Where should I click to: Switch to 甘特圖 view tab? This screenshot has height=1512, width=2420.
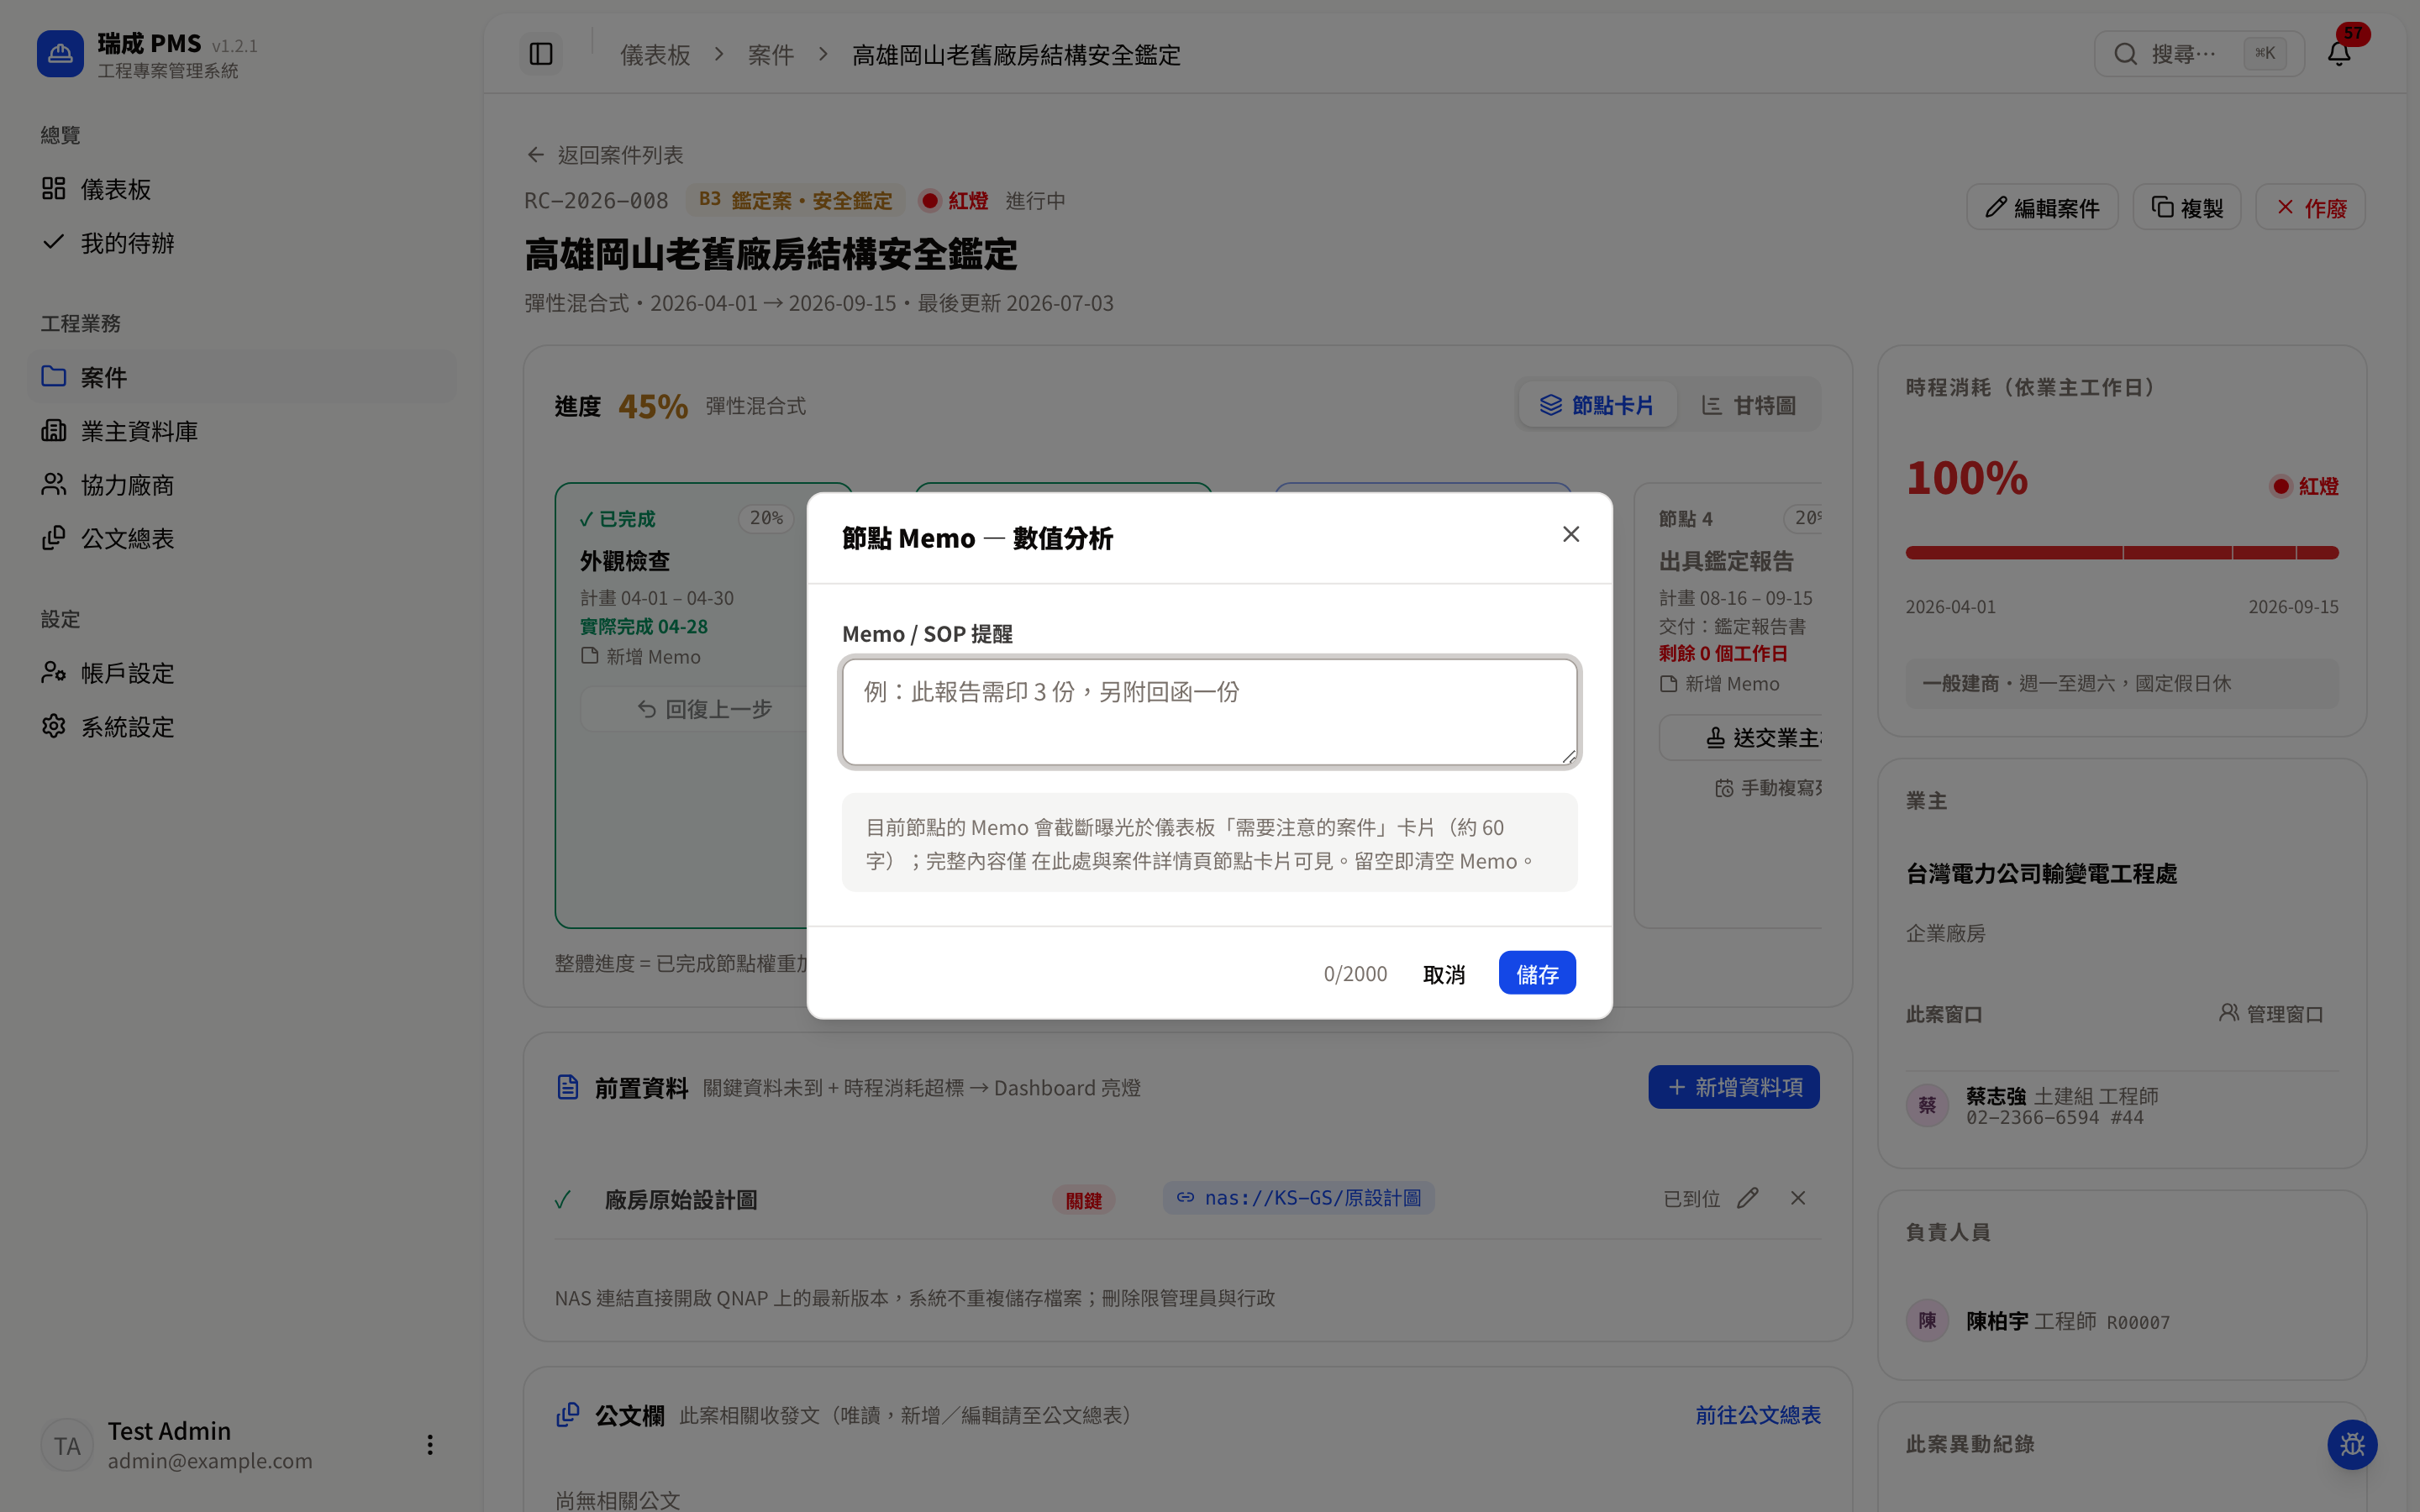point(1749,405)
